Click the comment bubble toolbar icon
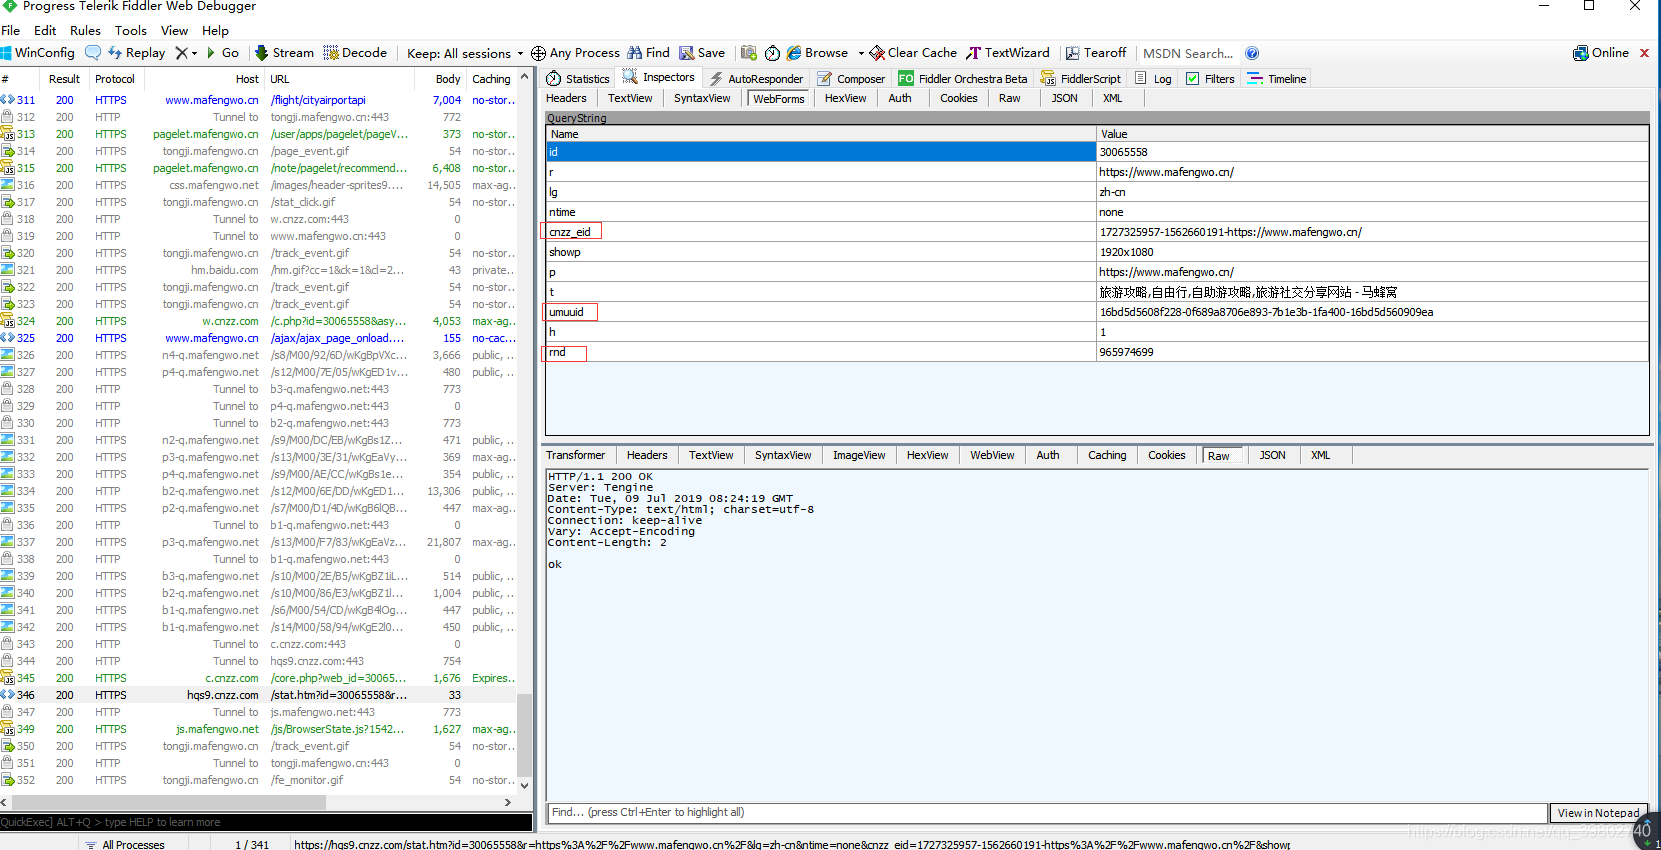The width and height of the screenshot is (1661, 850). 93,53
